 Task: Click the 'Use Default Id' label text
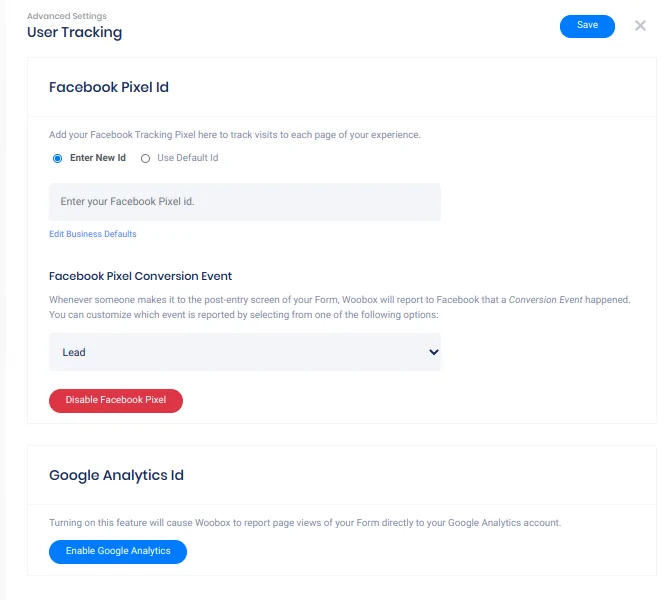[187, 158]
